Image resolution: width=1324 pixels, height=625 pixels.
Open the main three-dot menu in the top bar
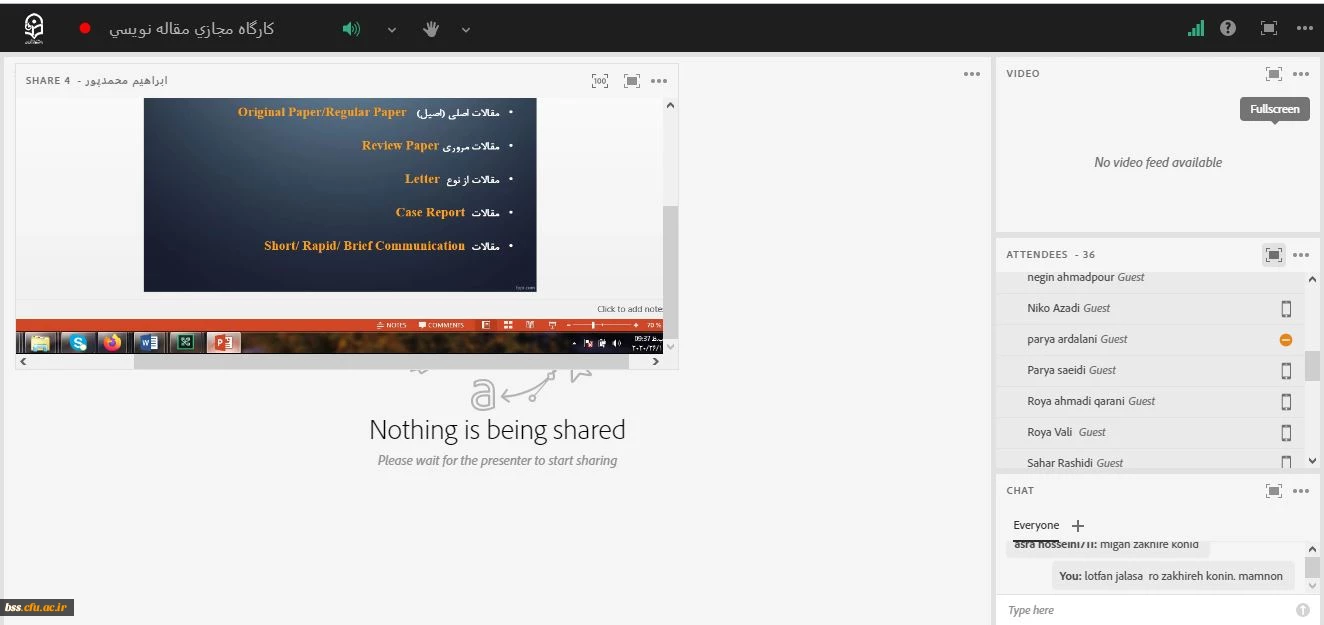(x=1304, y=29)
